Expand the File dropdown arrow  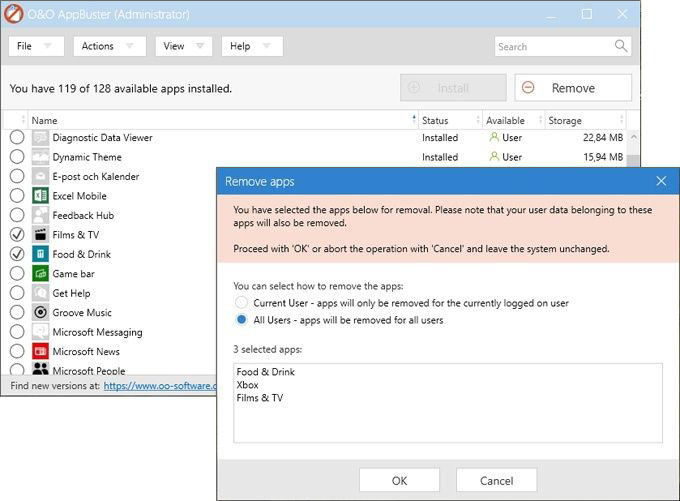48,46
